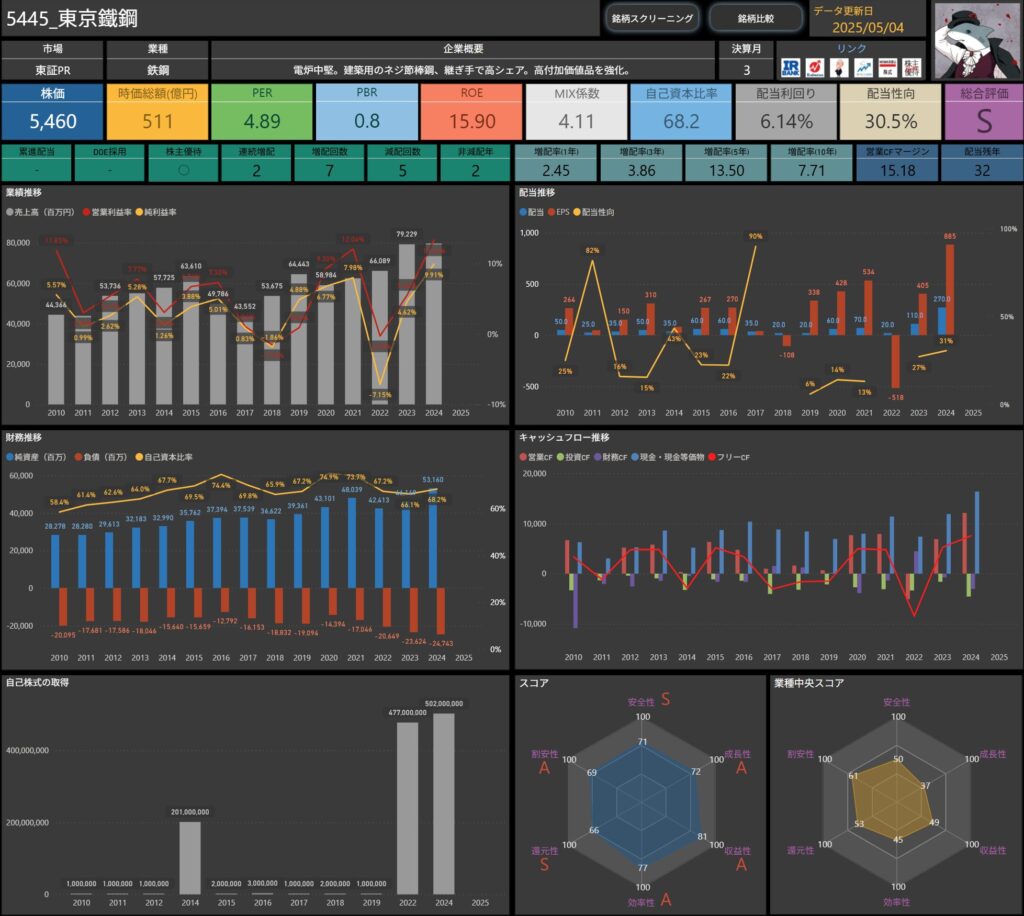
Task: Click the PBR 0.8 card
Action: [x=367, y=112]
